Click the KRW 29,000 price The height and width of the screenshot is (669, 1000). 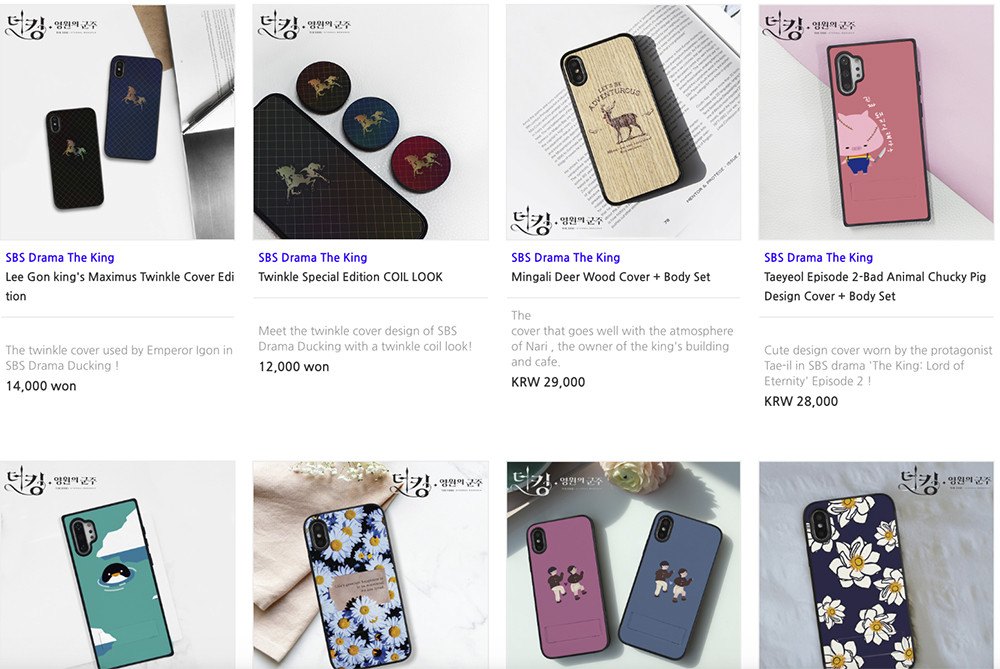pos(548,382)
